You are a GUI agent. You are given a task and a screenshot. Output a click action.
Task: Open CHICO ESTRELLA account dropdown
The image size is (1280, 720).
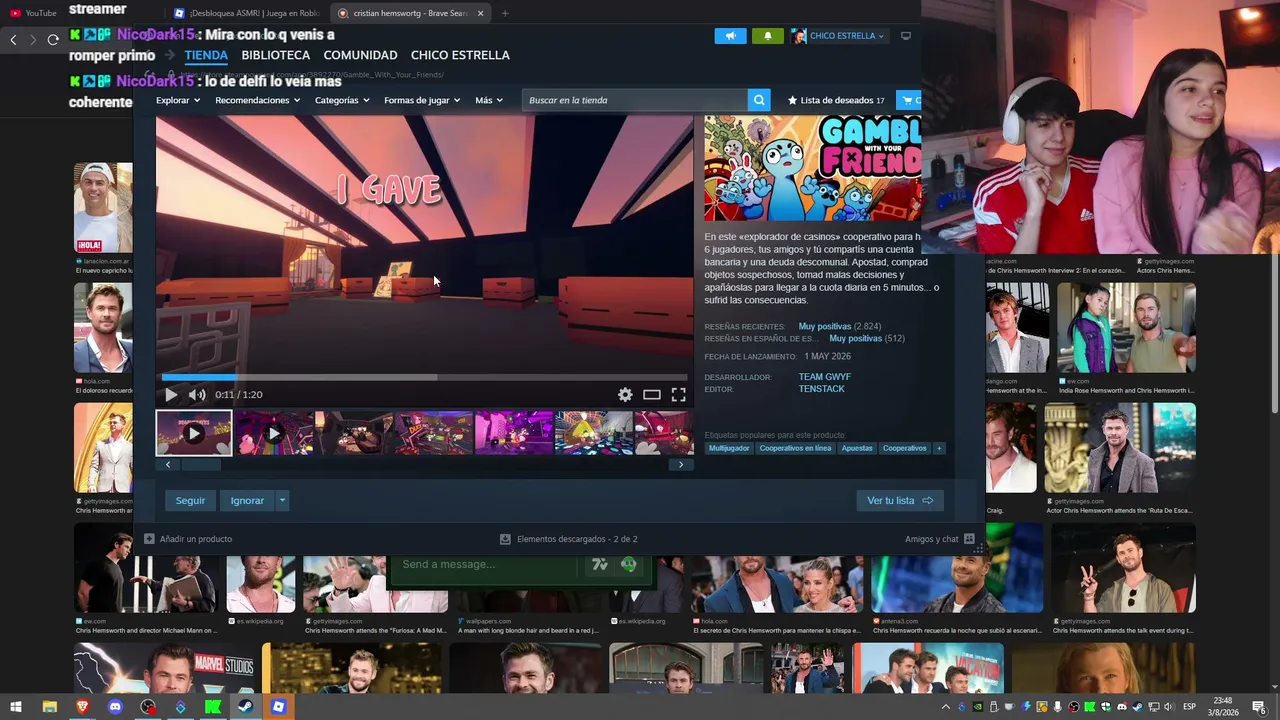pos(838,36)
